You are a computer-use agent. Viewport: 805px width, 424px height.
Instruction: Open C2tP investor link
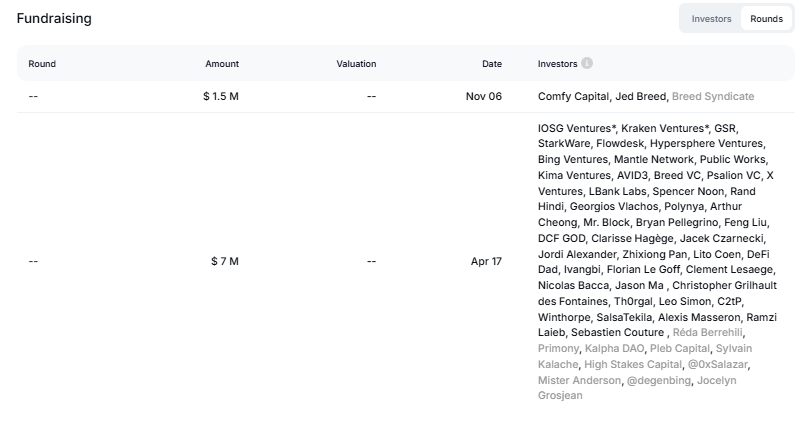729,301
